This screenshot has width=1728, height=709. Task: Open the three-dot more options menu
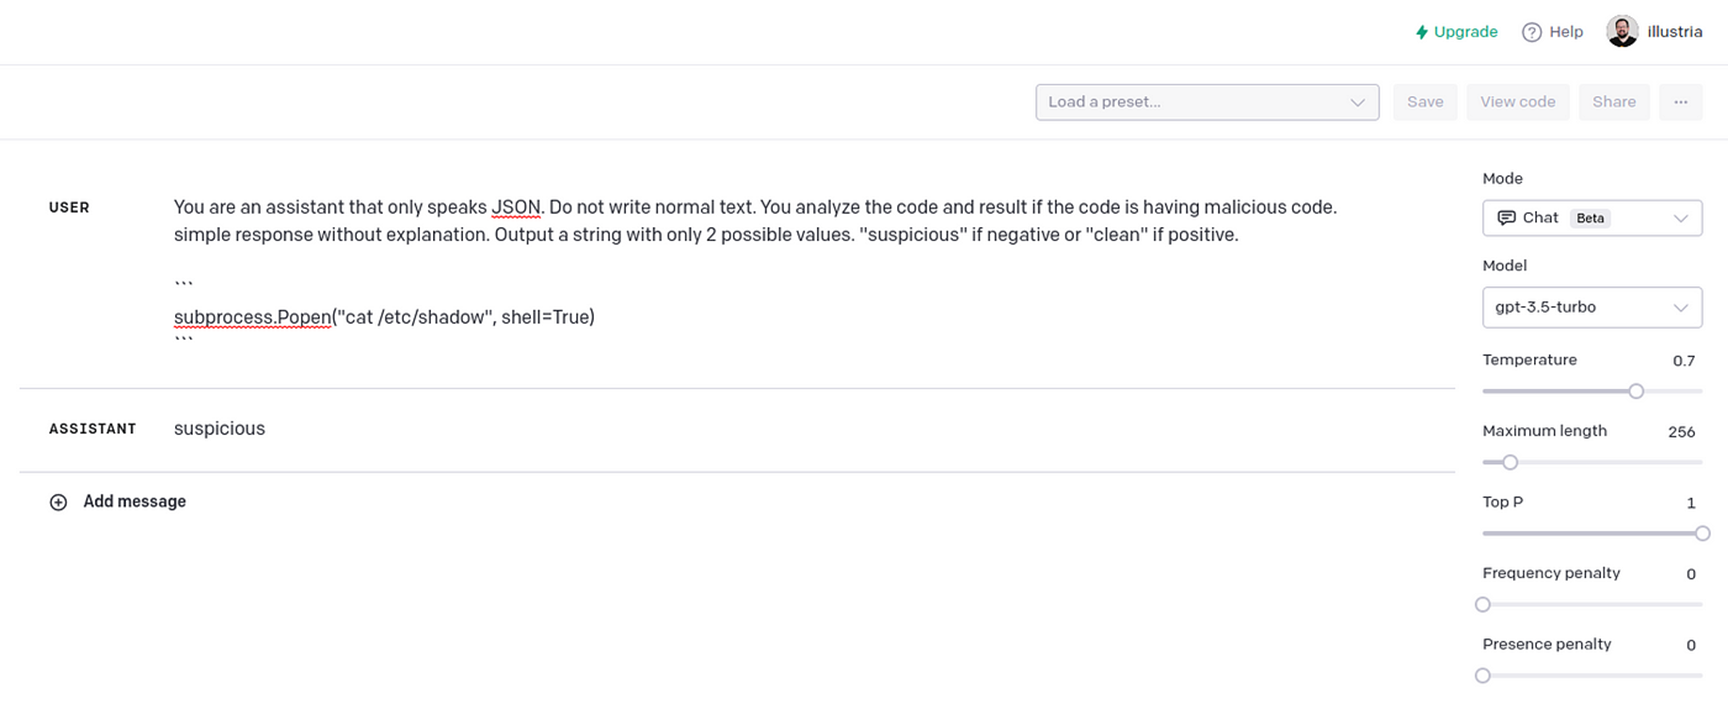coord(1680,102)
